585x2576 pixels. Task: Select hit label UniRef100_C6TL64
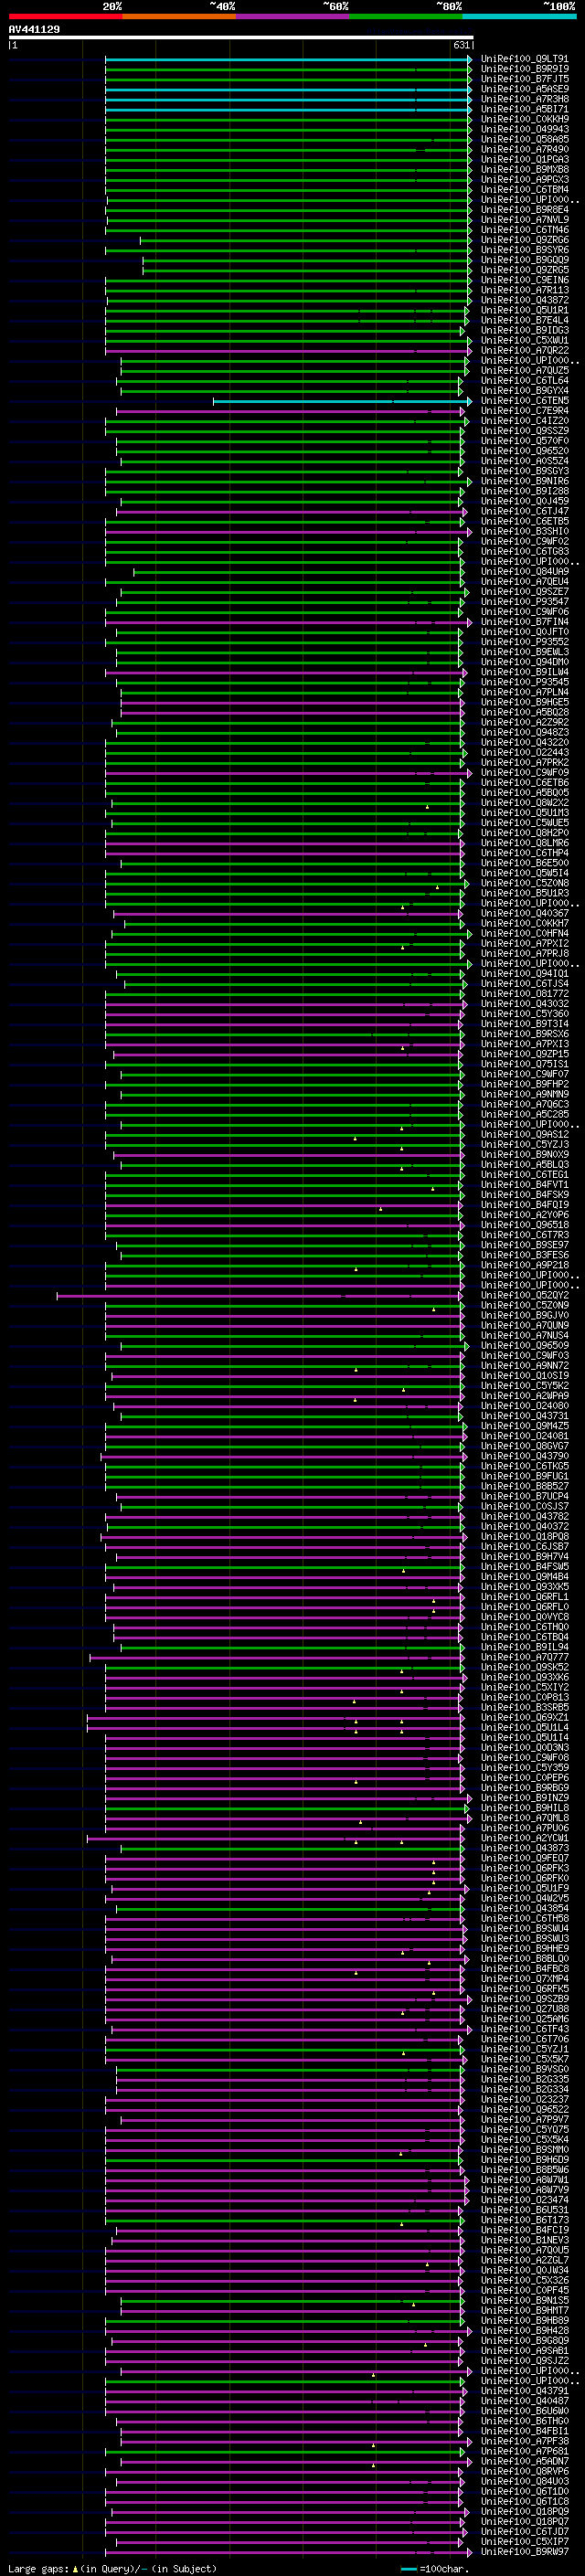tap(525, 381)
